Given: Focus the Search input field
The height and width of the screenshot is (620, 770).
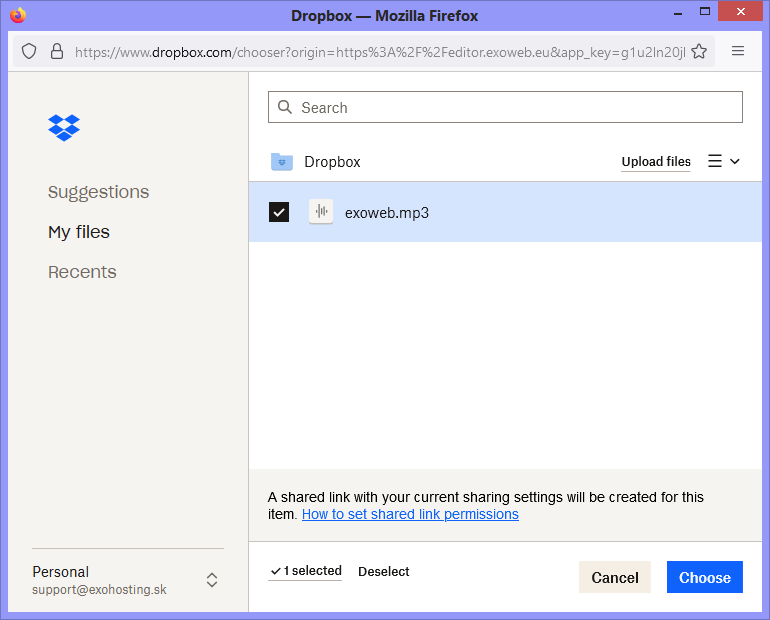Looking at the screenshot, I should coord(505,107).
